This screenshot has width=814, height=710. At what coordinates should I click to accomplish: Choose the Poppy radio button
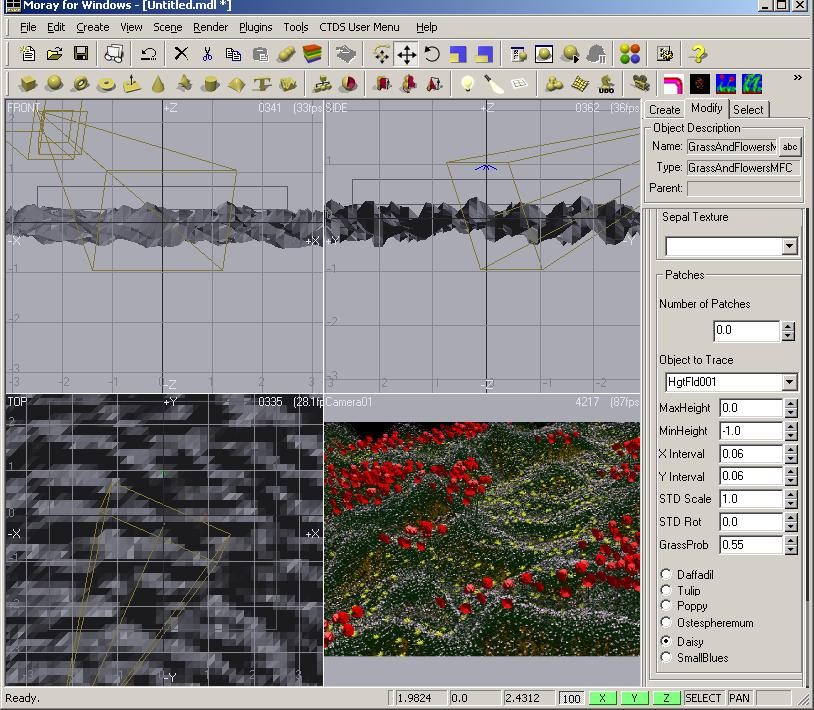click(x=667, y=606)
